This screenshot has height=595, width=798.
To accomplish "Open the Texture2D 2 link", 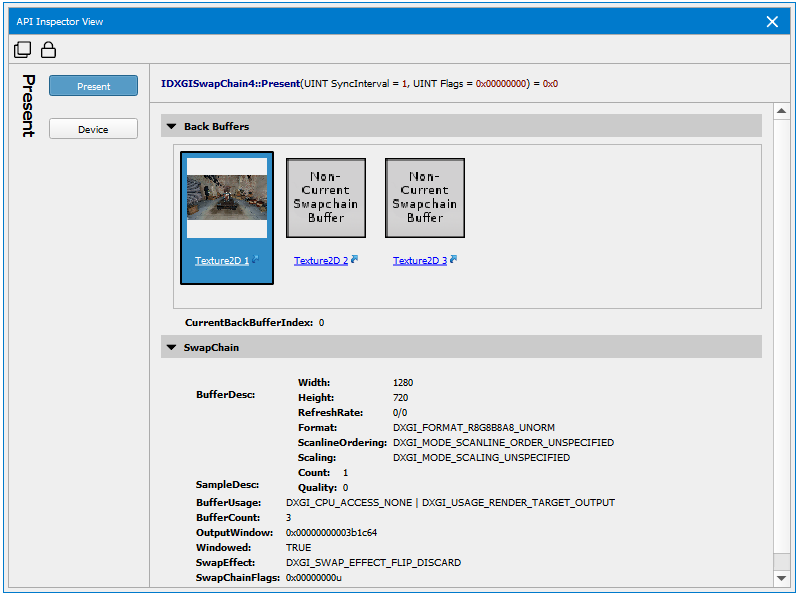I will (x=320, y=261).
